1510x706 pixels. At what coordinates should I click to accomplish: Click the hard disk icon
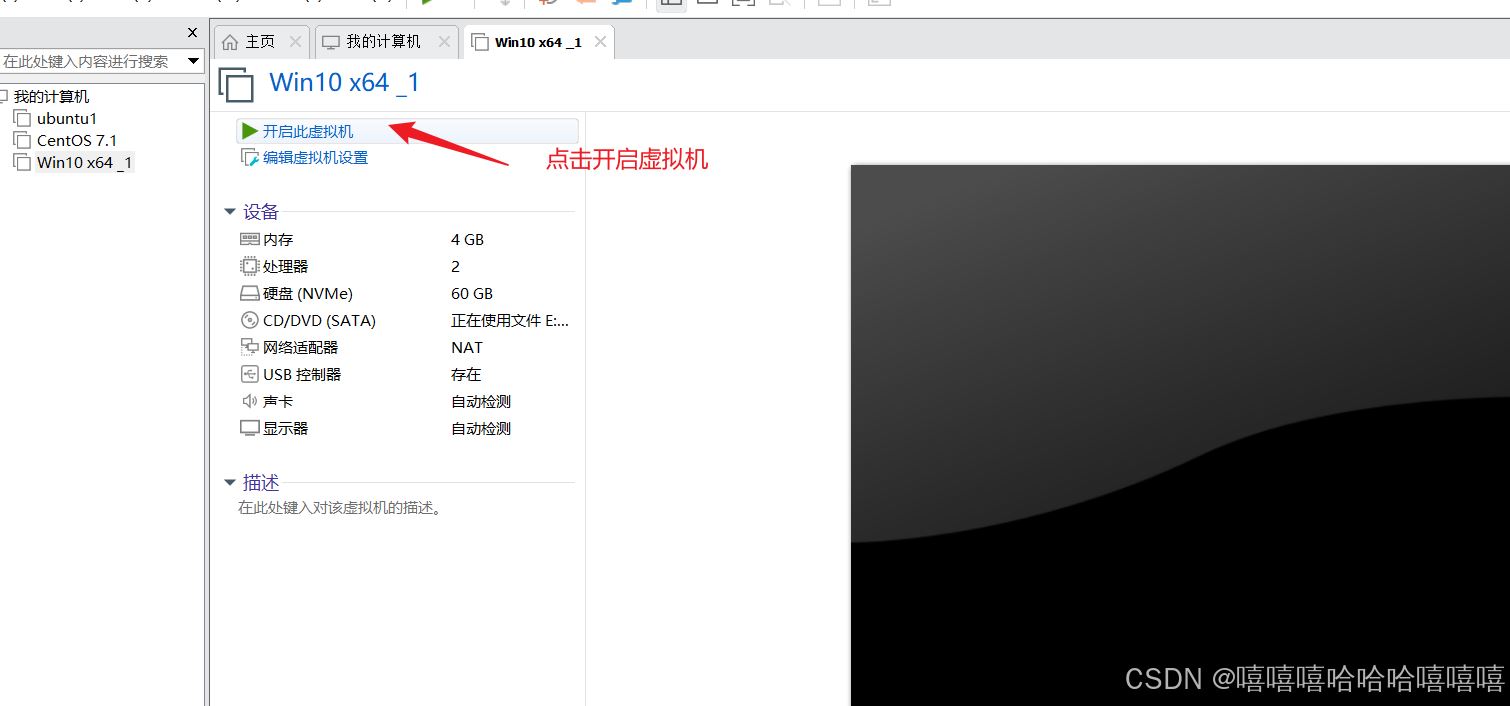250,294
